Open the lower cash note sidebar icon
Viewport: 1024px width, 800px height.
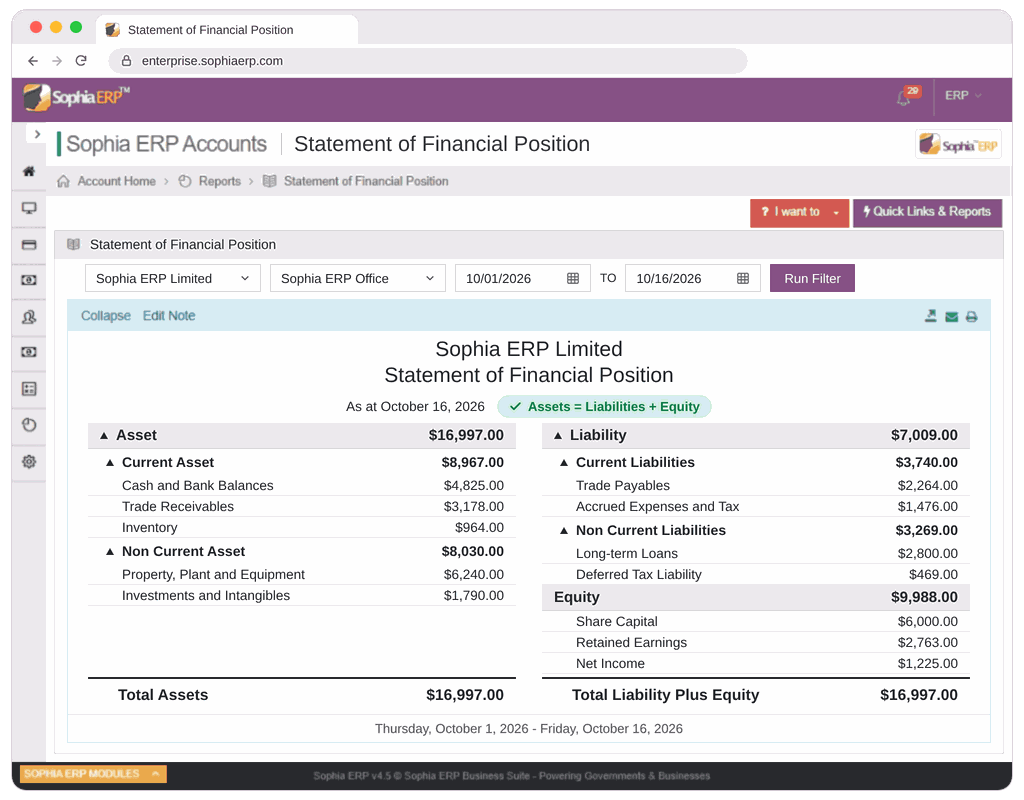tap(29, 352)
